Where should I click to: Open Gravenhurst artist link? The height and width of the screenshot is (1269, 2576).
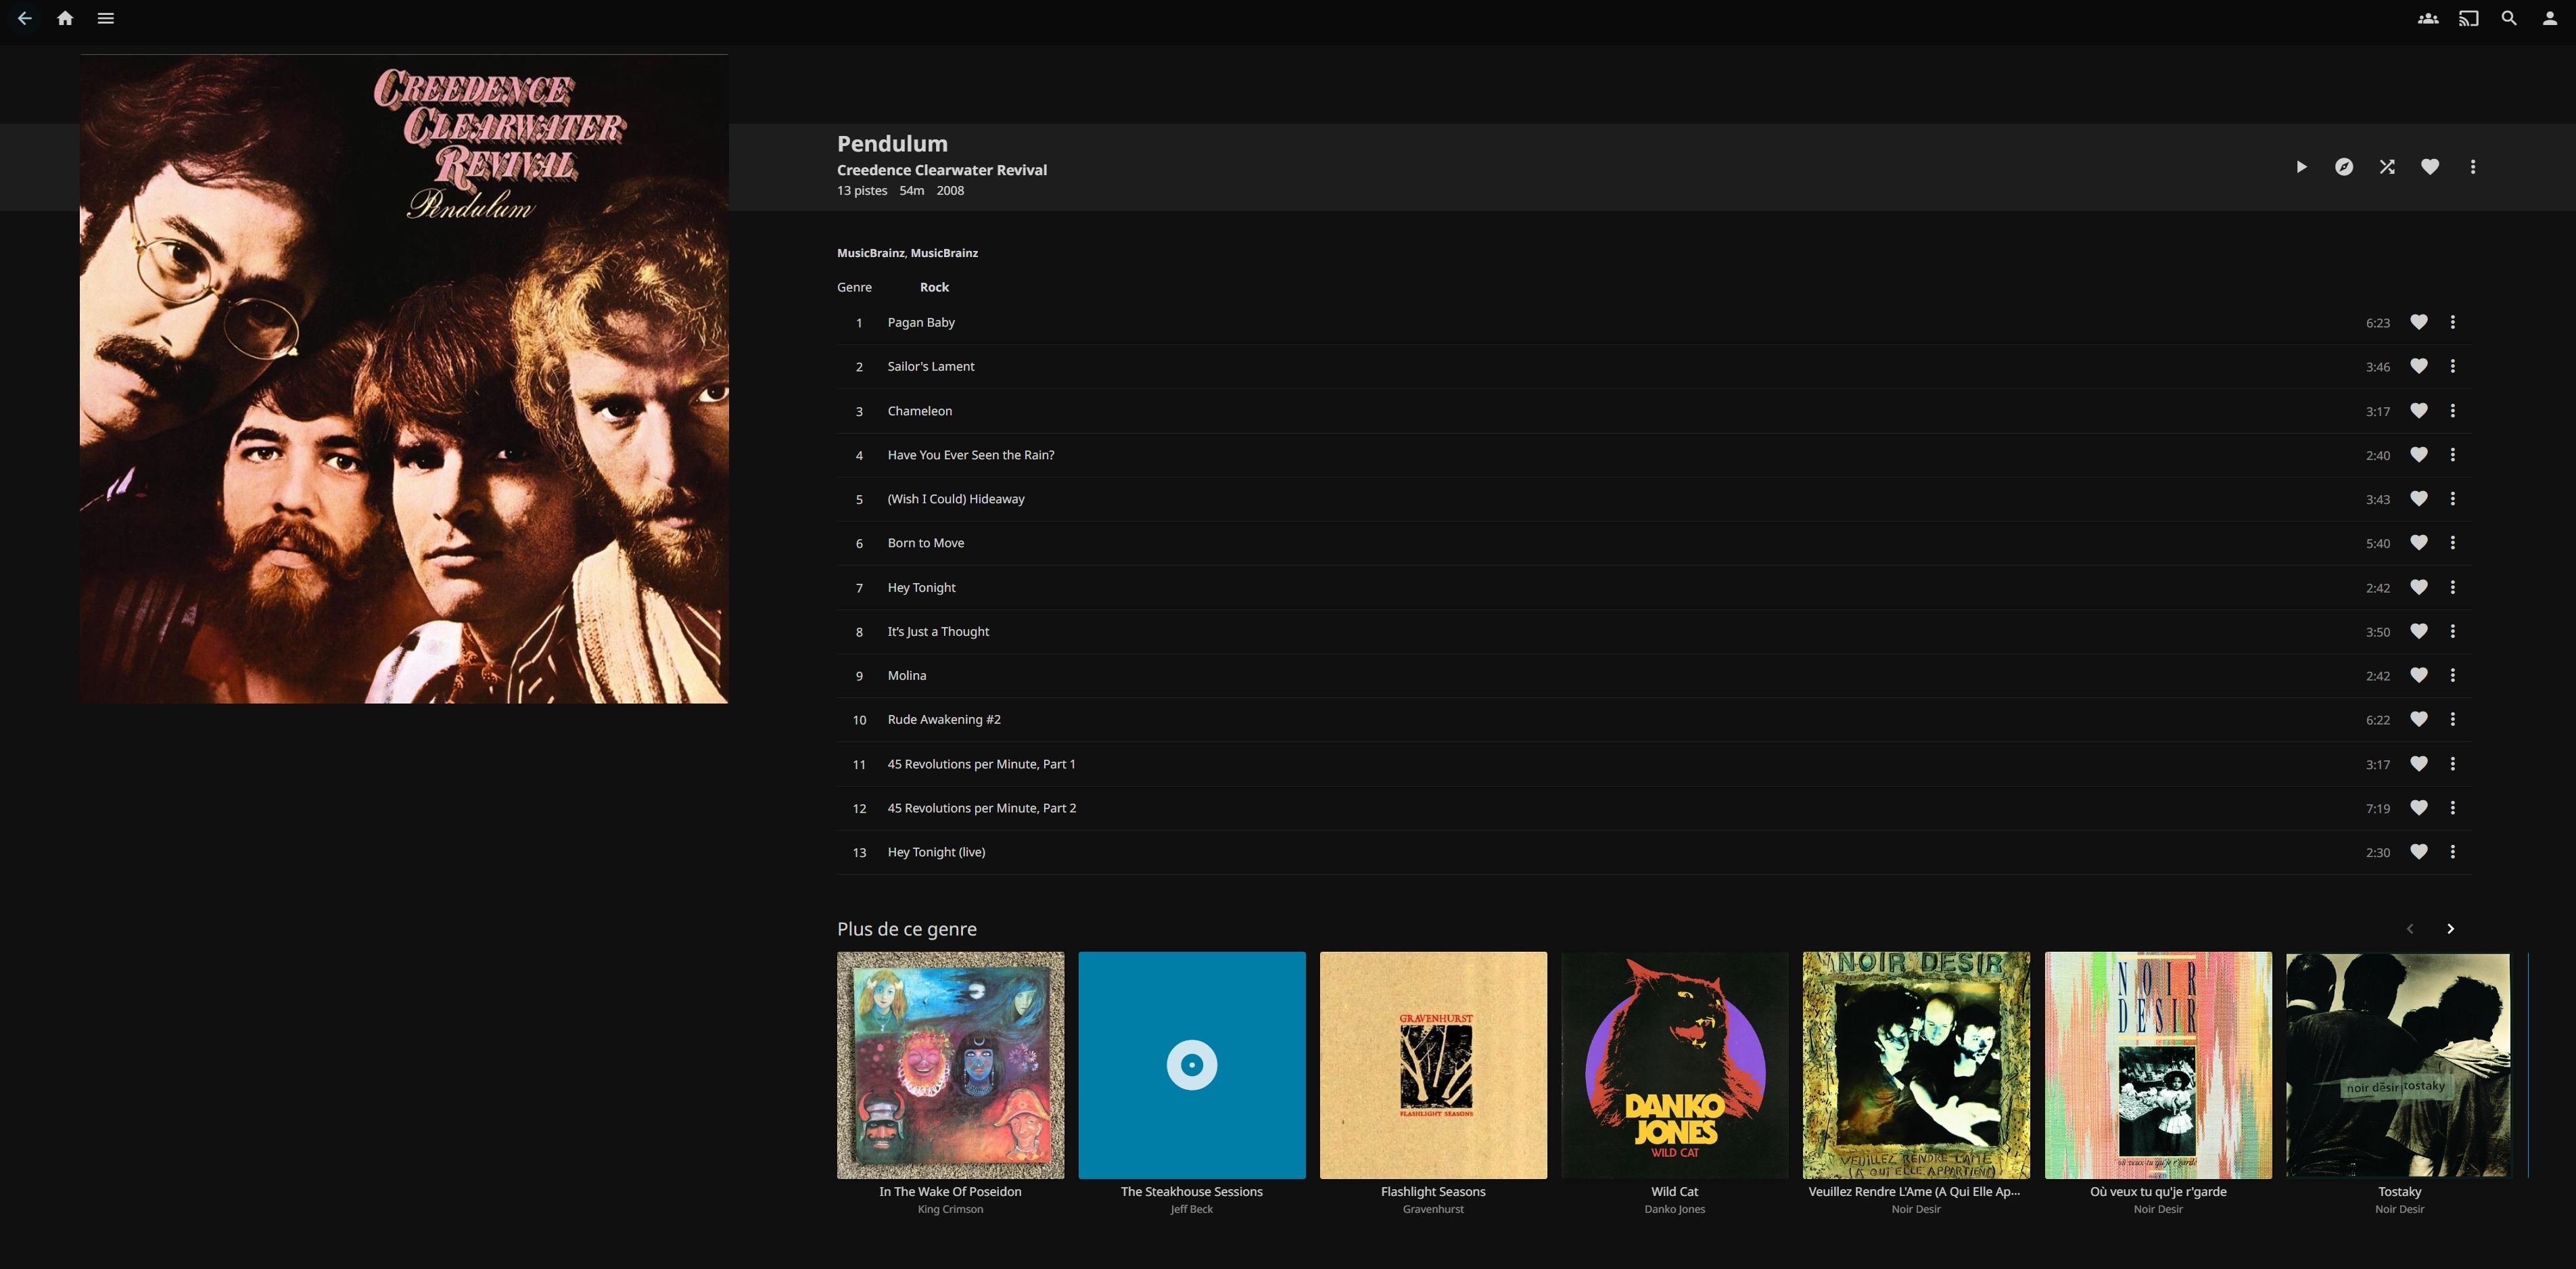click(1433, 1209)
